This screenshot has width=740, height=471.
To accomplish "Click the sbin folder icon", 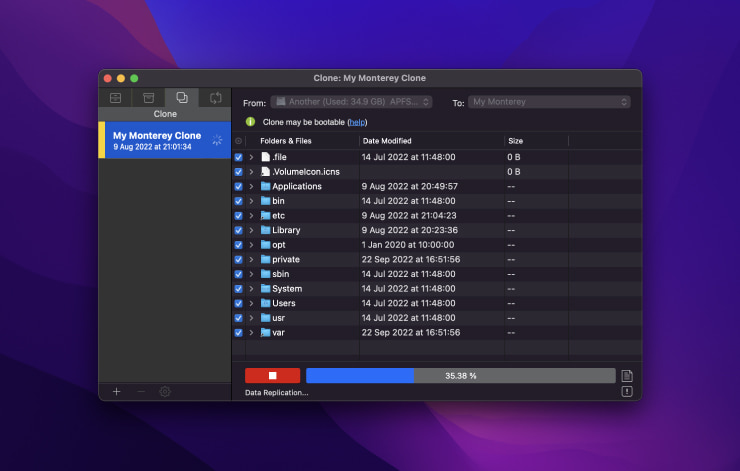I will (265, 274).
